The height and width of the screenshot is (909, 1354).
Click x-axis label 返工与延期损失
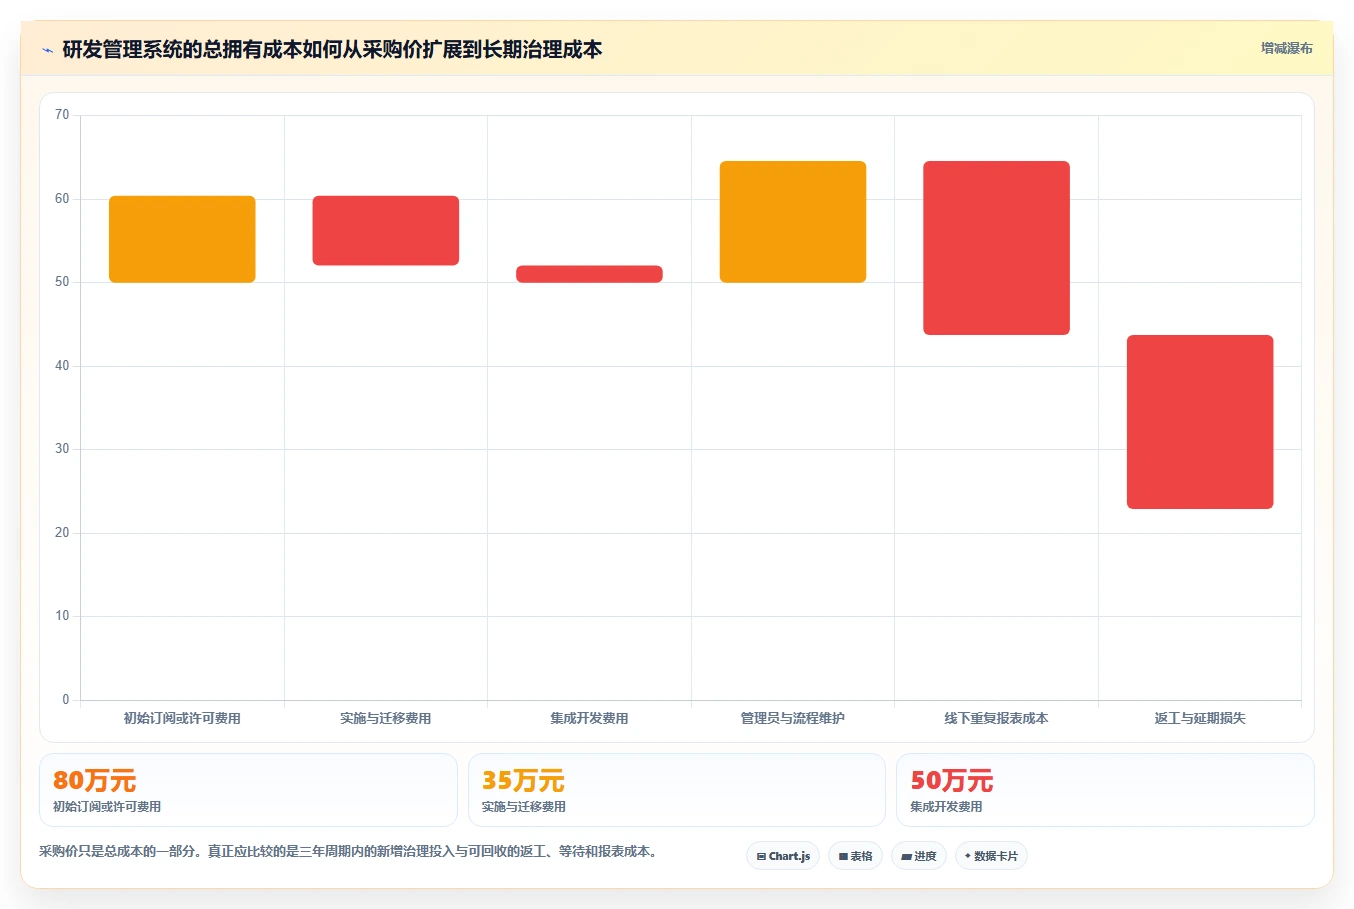coord(1200,718)
